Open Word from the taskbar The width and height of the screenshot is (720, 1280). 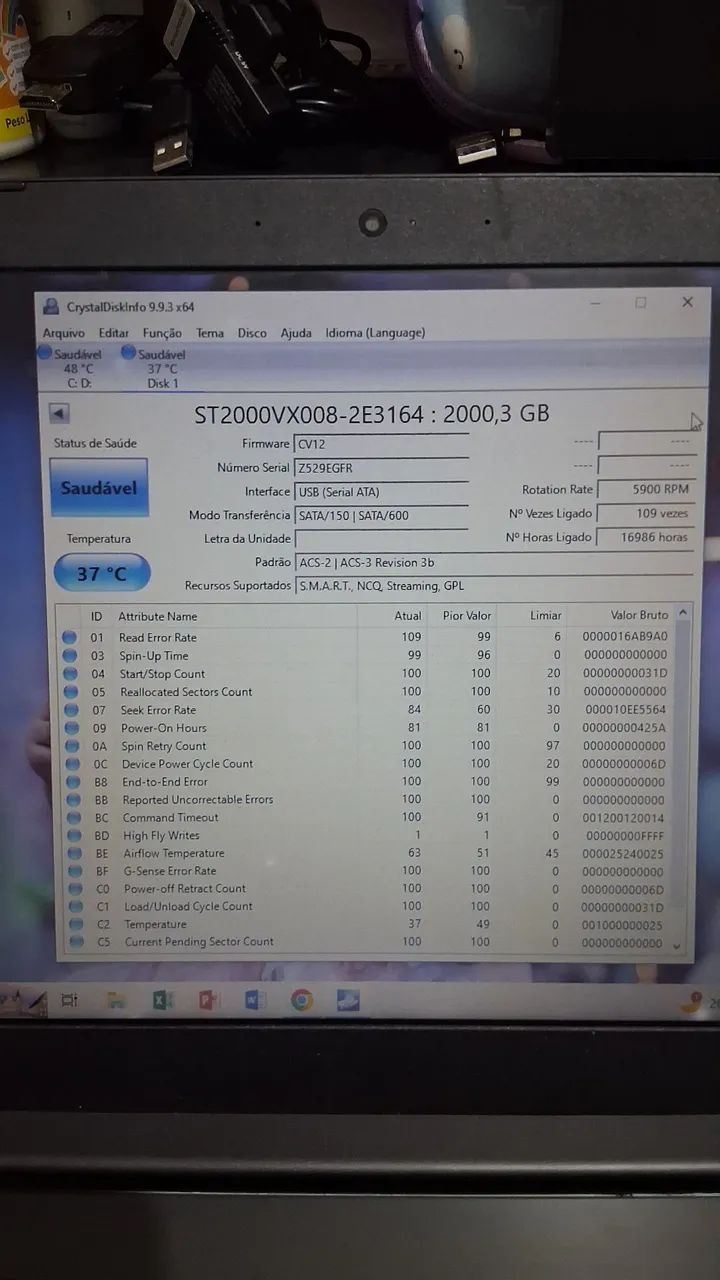pyautogui.click(x=254, y=999)
